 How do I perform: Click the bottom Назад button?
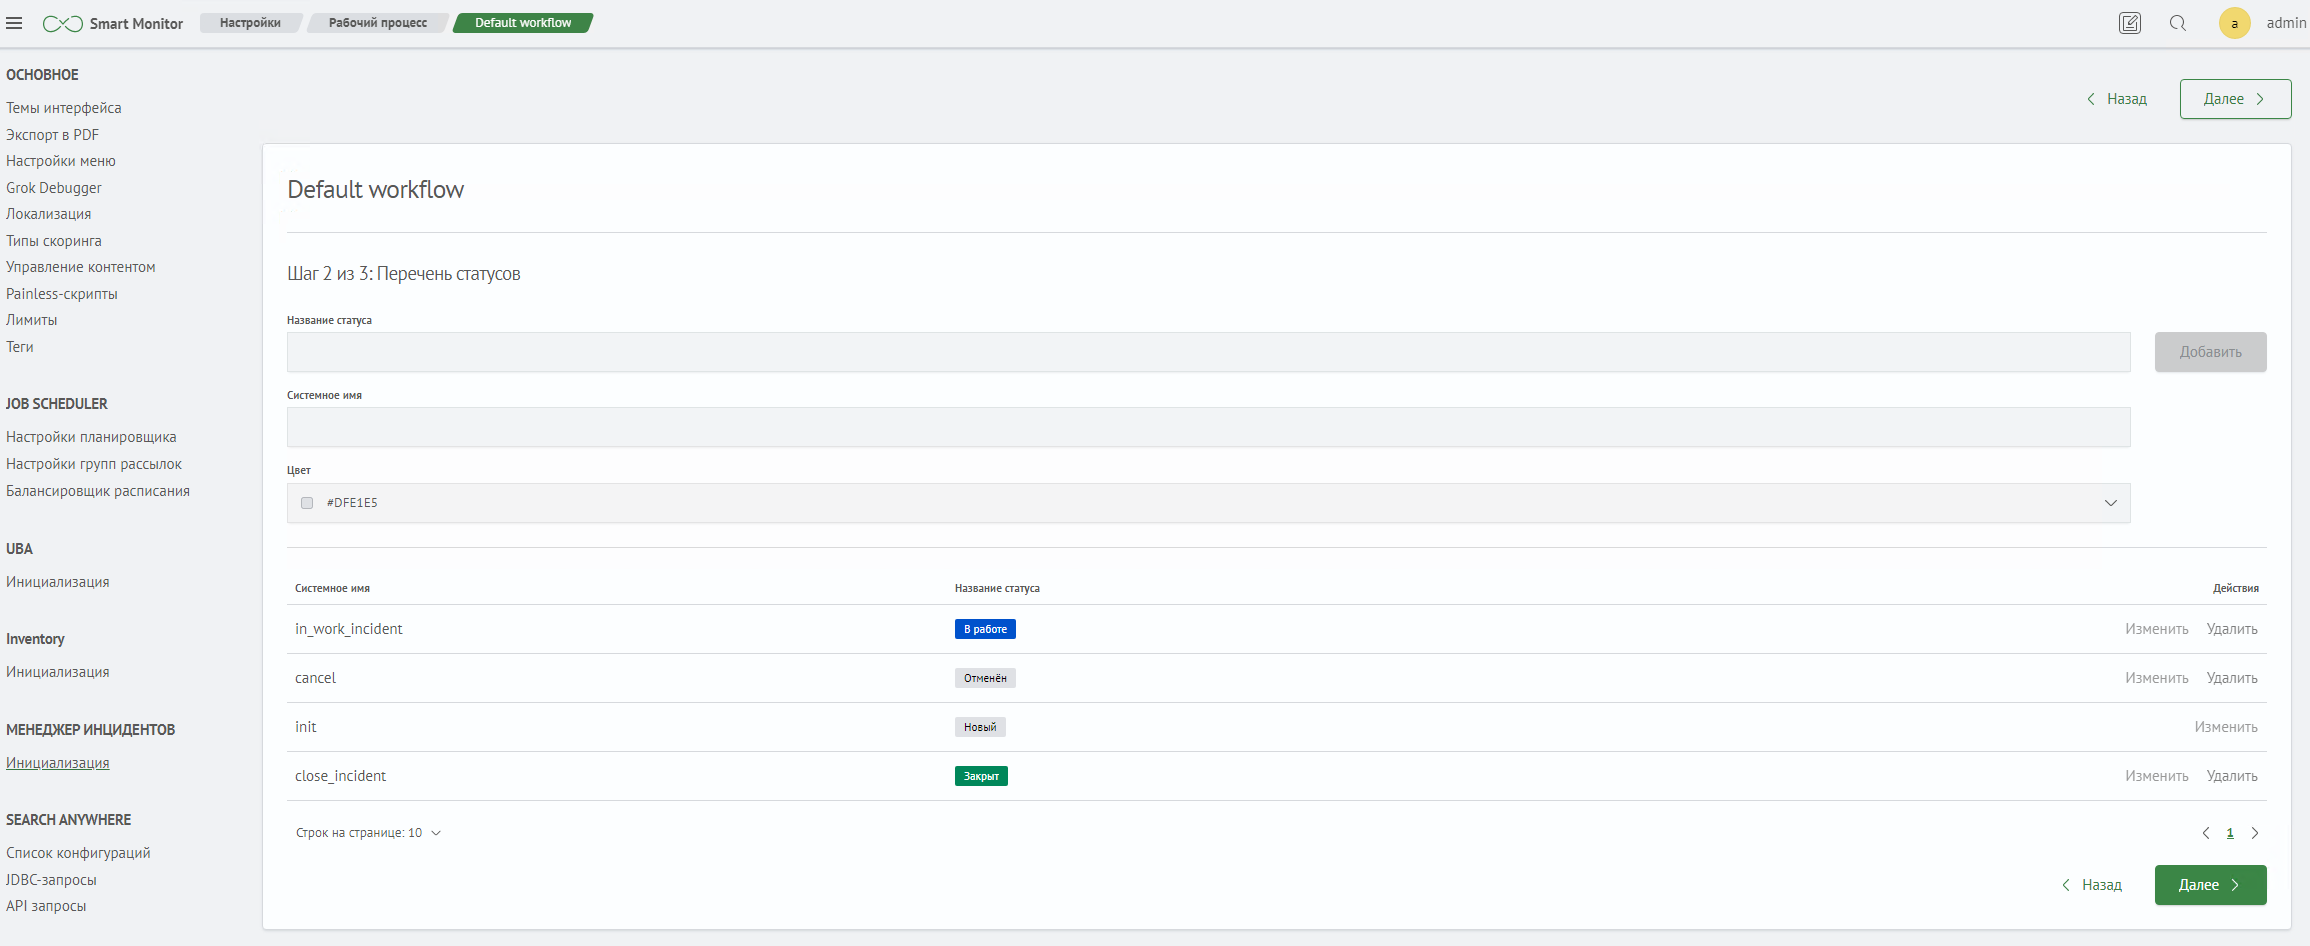pyautogui.click(x=2092, y=885)
